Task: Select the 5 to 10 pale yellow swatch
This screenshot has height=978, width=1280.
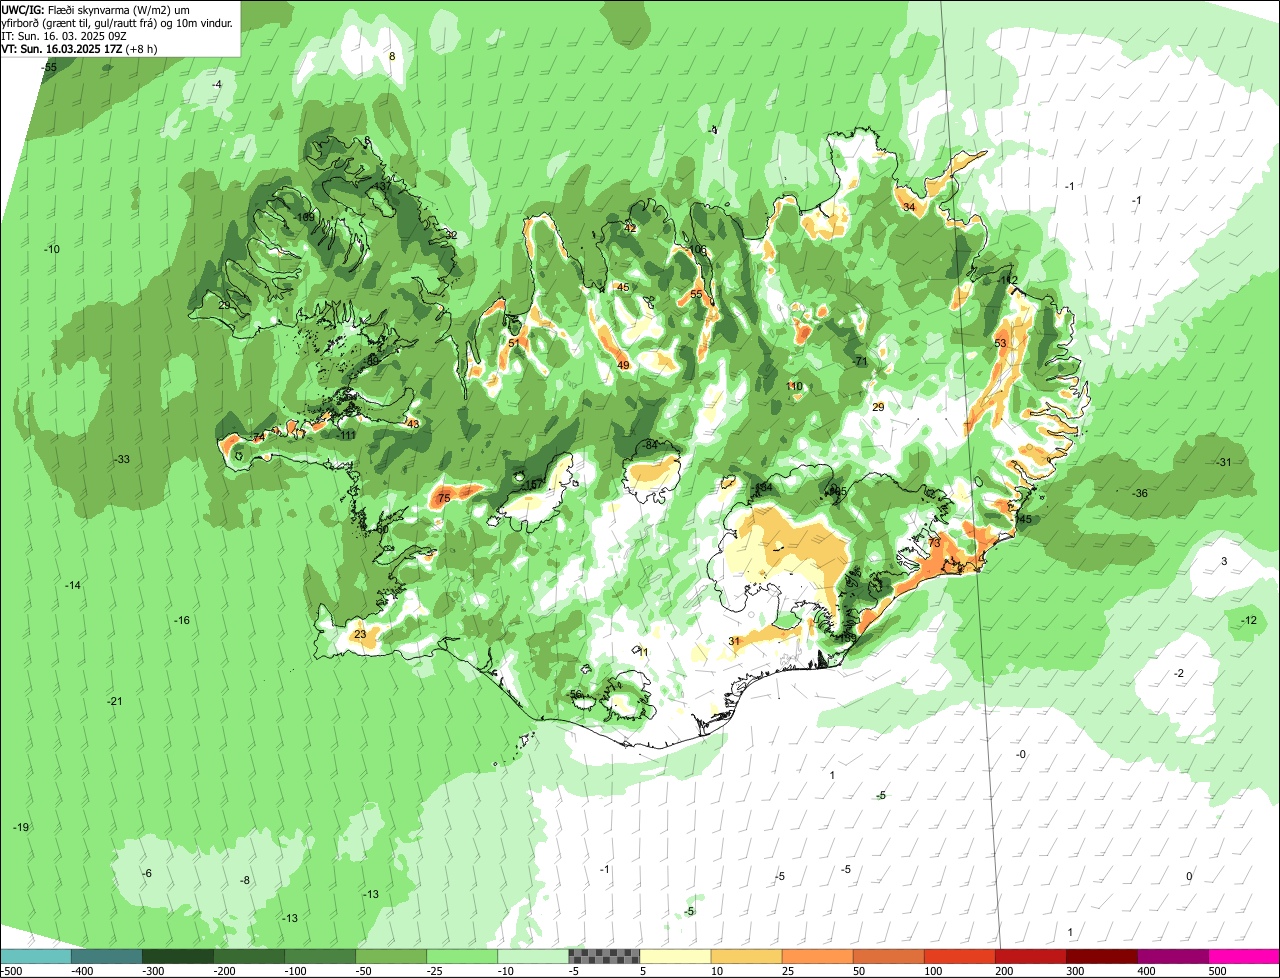Action: click(674, 956)
